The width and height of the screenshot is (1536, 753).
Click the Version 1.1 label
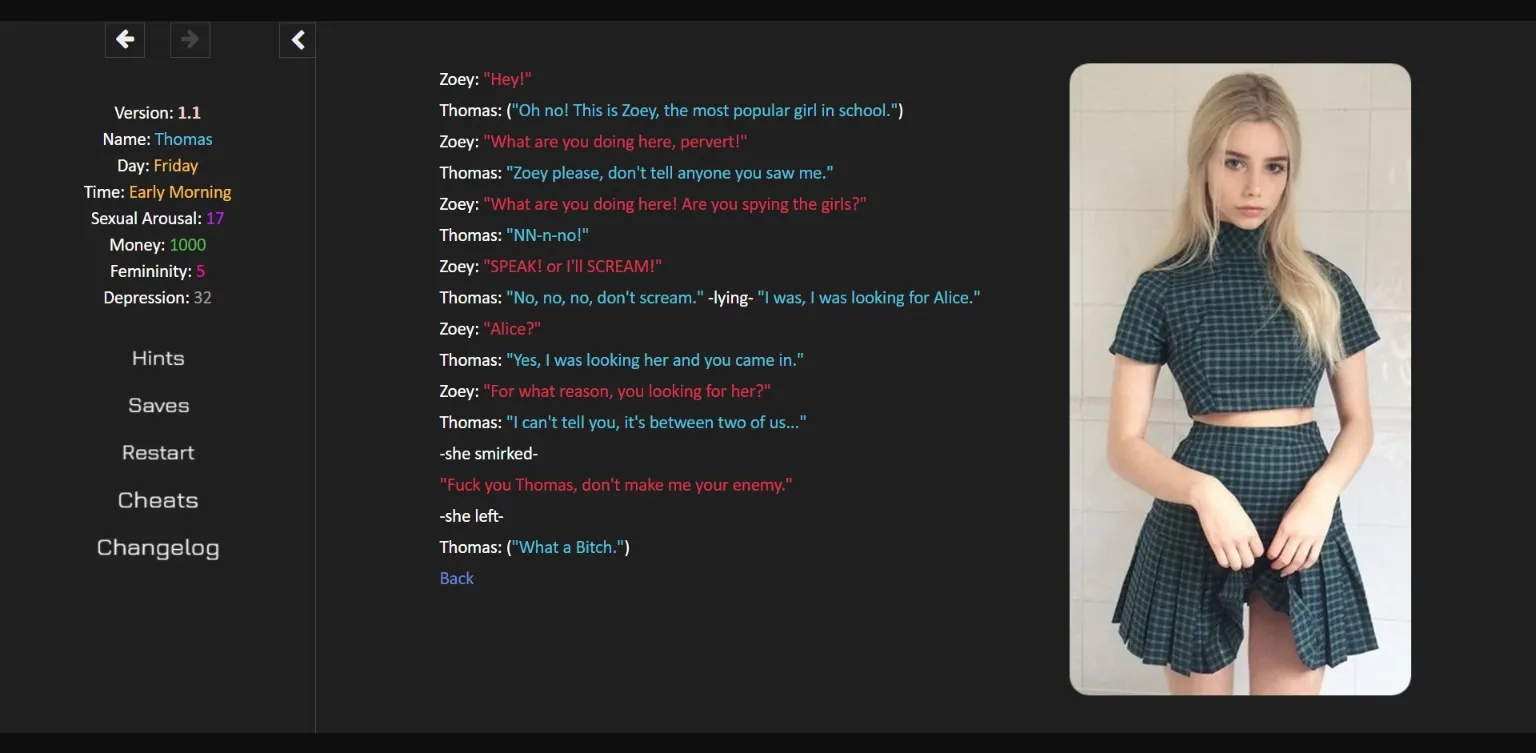coord(157,113)
